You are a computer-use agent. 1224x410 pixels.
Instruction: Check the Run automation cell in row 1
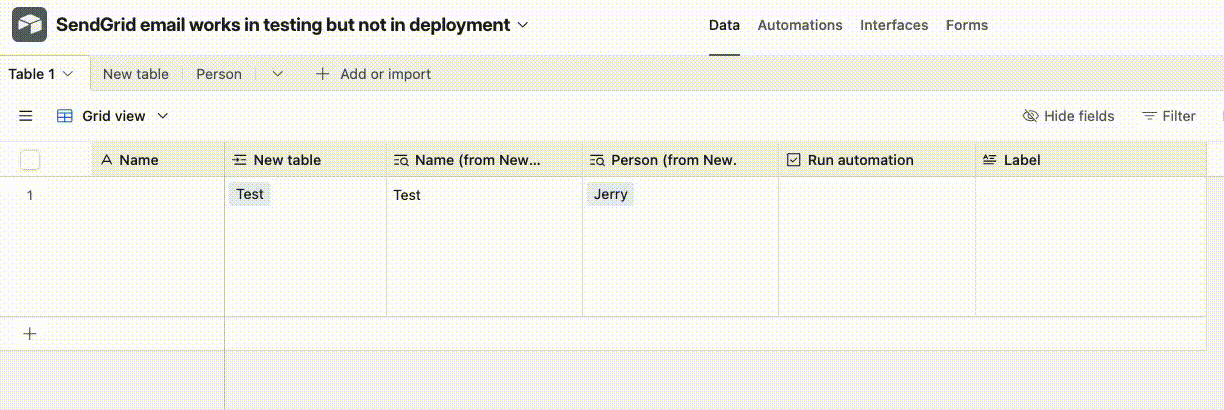pyautogui.click(x=876, y=195)
